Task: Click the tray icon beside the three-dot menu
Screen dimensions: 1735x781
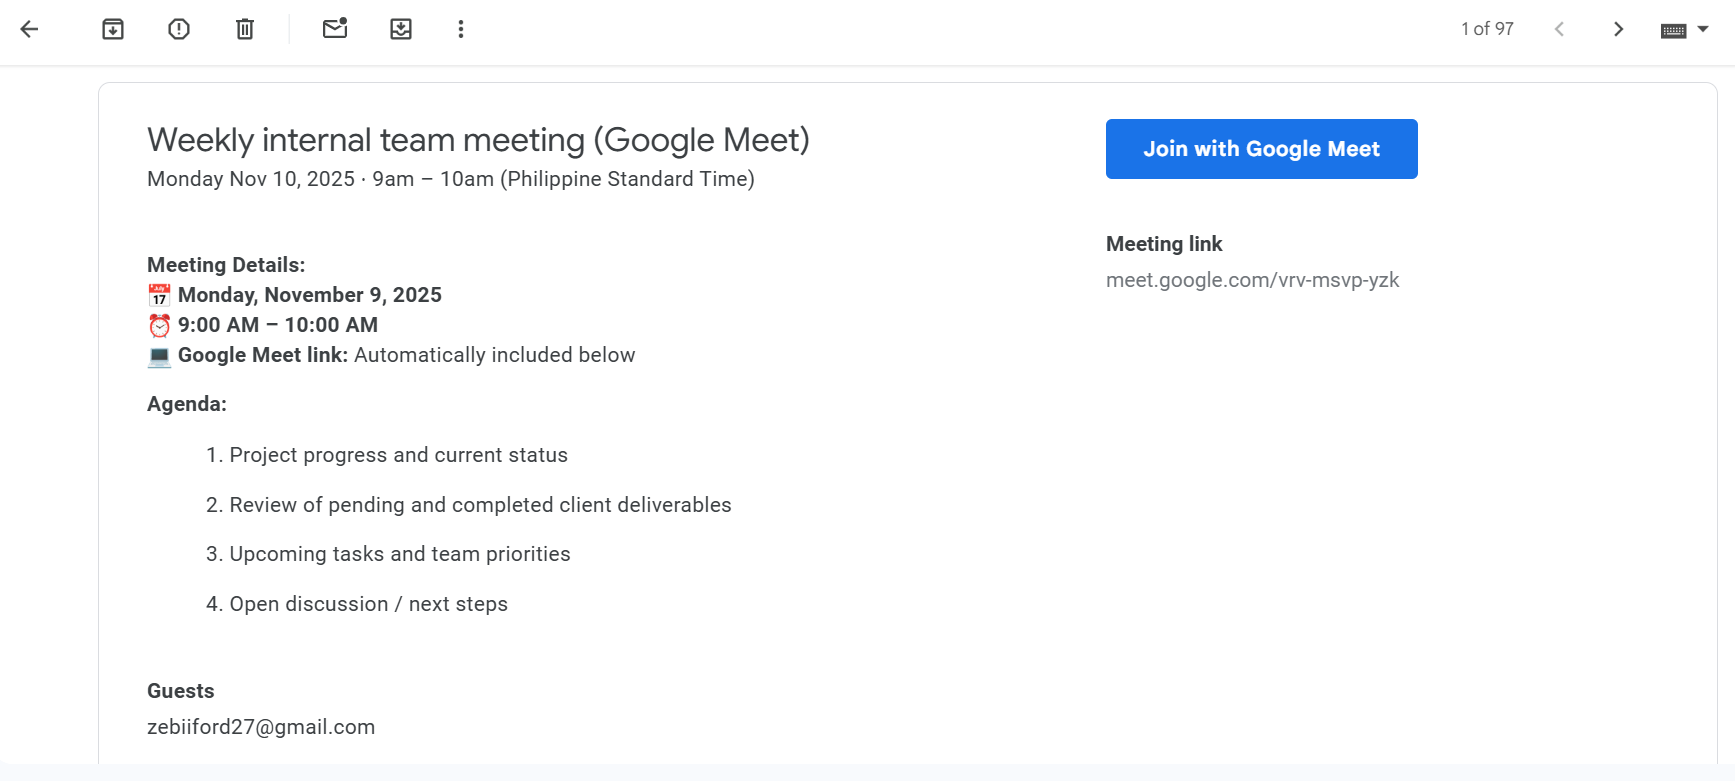Action: click(x=401, y=29)
